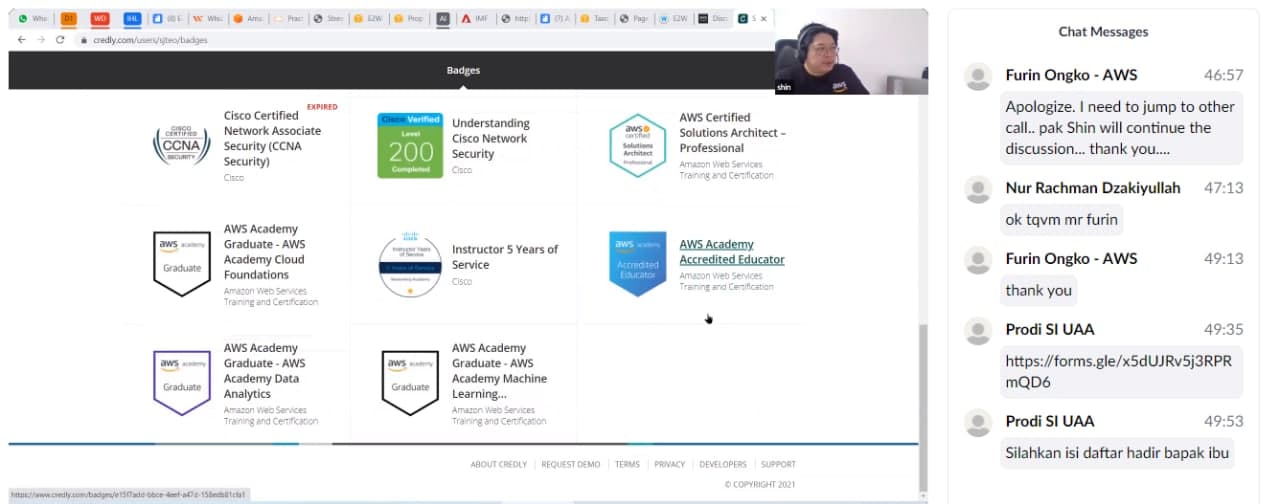Open AWS Academy Cloud Foundations badge title

(265, 252)
